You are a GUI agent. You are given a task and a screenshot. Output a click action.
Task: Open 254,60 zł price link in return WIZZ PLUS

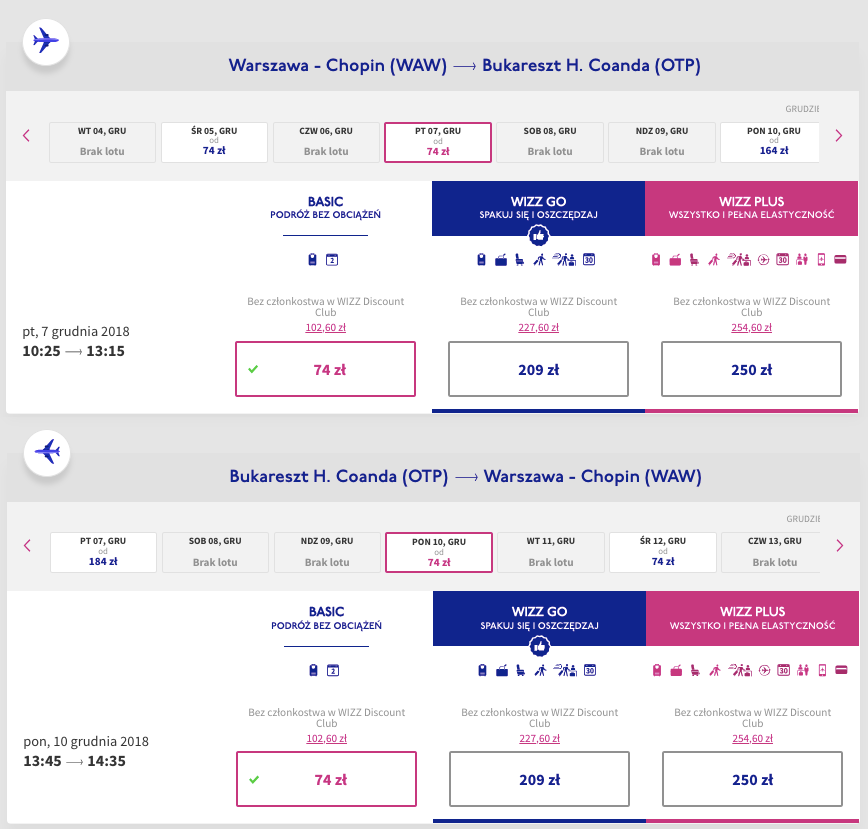pyautogui.click(x=752, y=738)
